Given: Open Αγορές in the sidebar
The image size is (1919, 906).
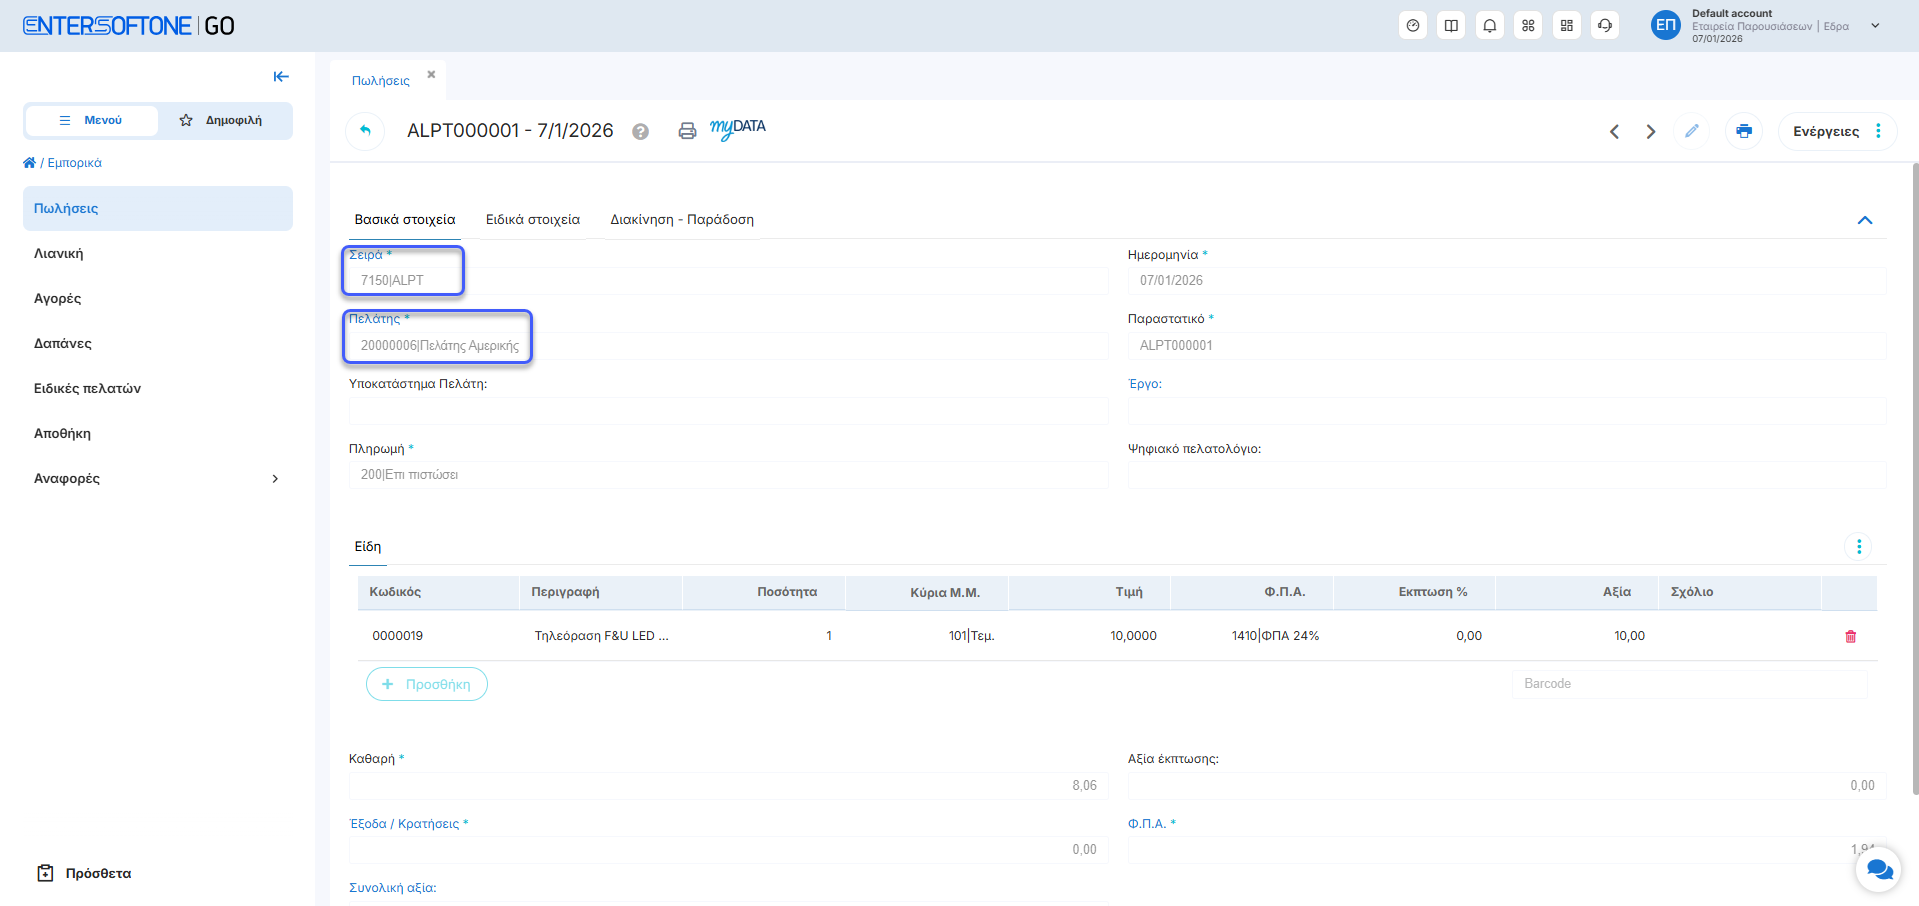Looking at the screenshot, I should (x=58, y=299).
